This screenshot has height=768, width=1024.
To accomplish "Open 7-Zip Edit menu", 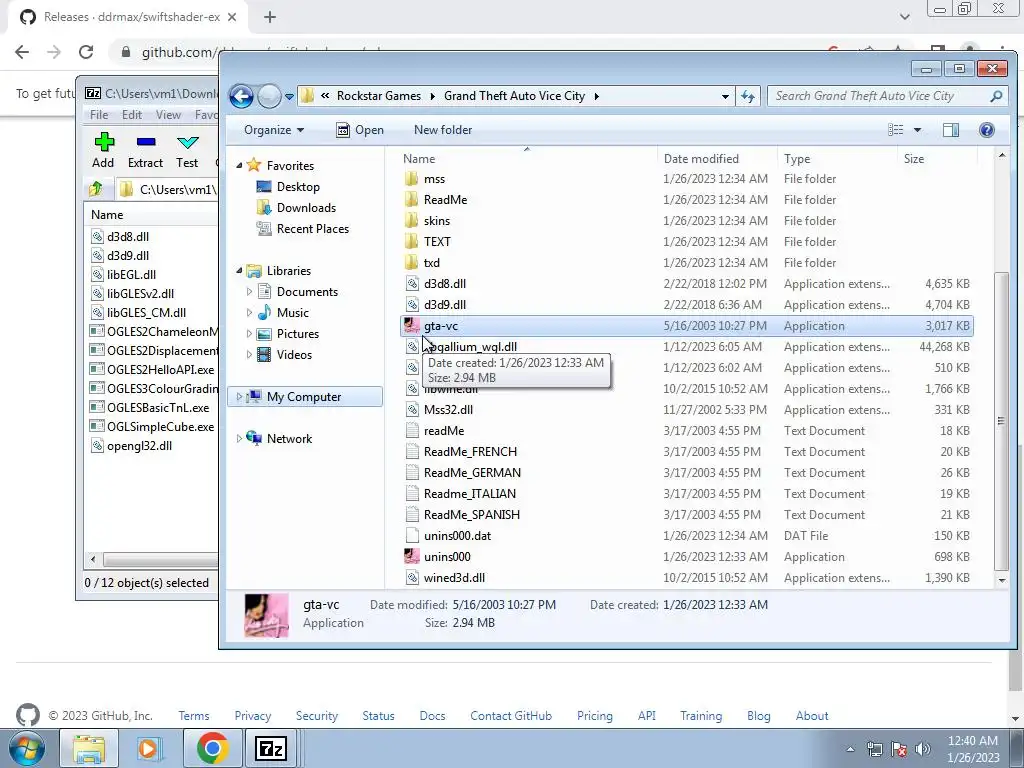I will pos(132,115).
